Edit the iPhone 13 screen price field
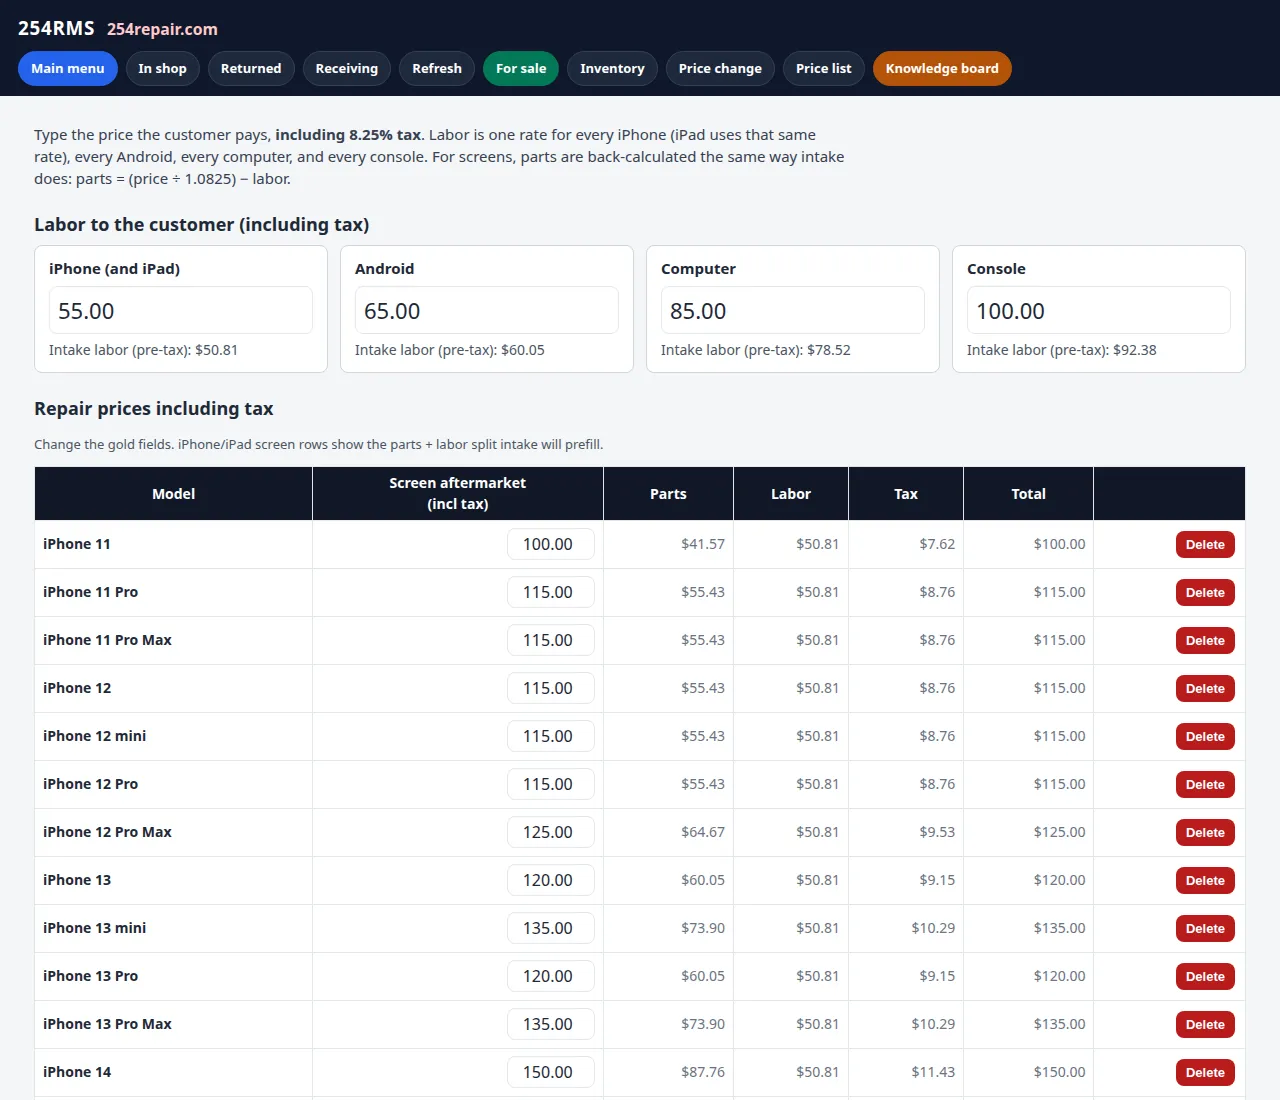The width and height of the screenshot is (1280, 1100). pos(551,880)
